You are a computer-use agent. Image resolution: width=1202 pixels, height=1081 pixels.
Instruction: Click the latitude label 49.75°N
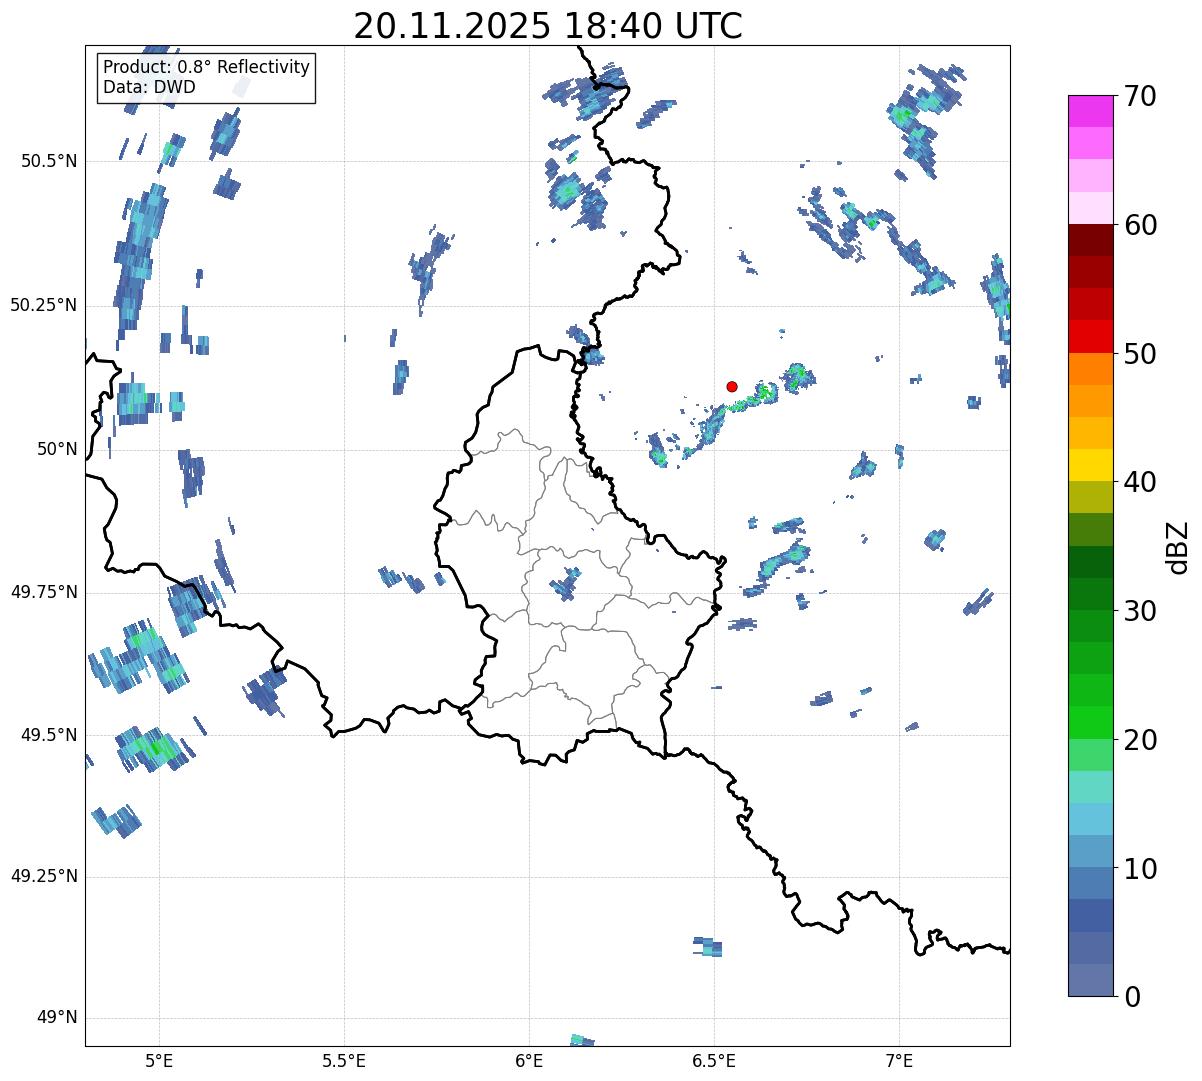pyautogui.click(x=43, y=592)
